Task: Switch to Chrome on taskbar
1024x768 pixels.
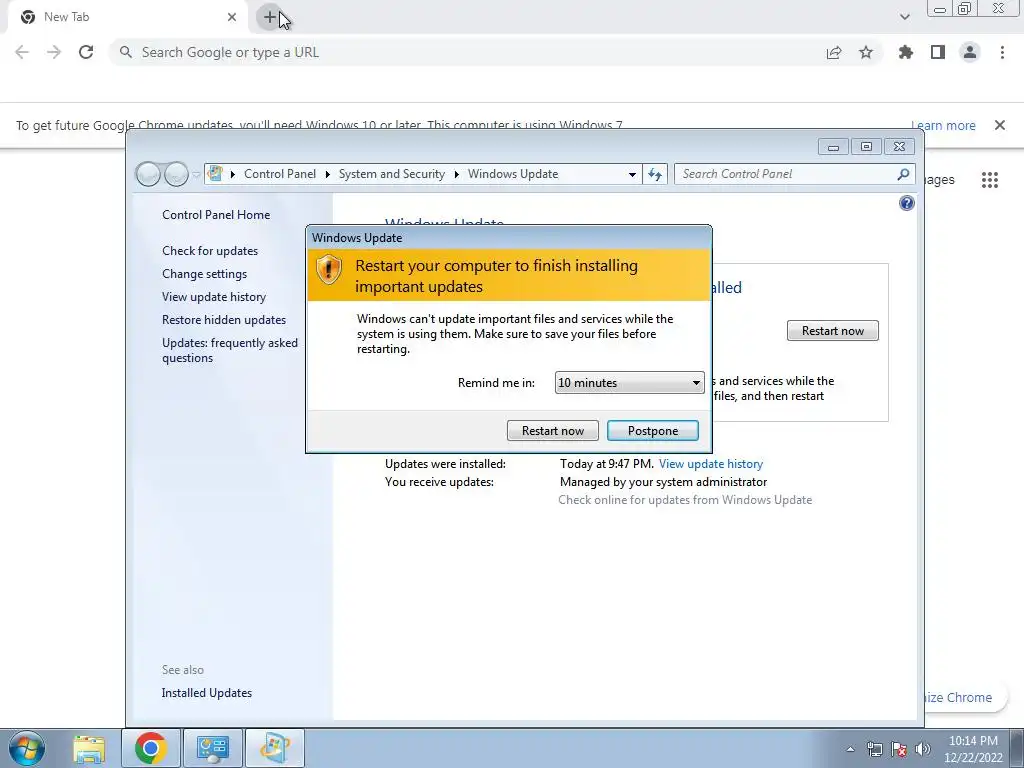Action: (x=151, y=748)
